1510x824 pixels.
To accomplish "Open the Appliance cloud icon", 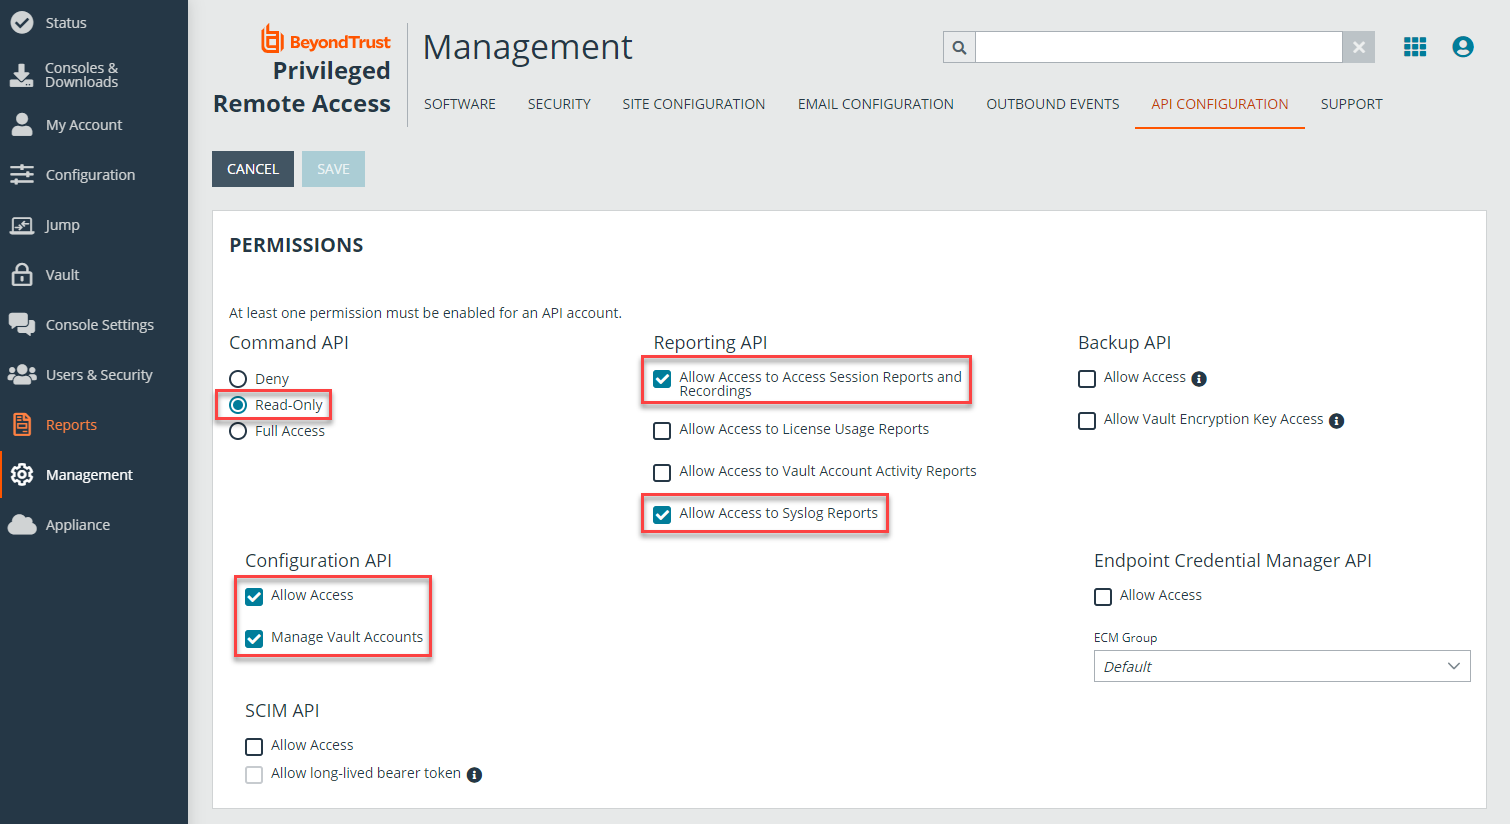I will click(x=22, y=525).
